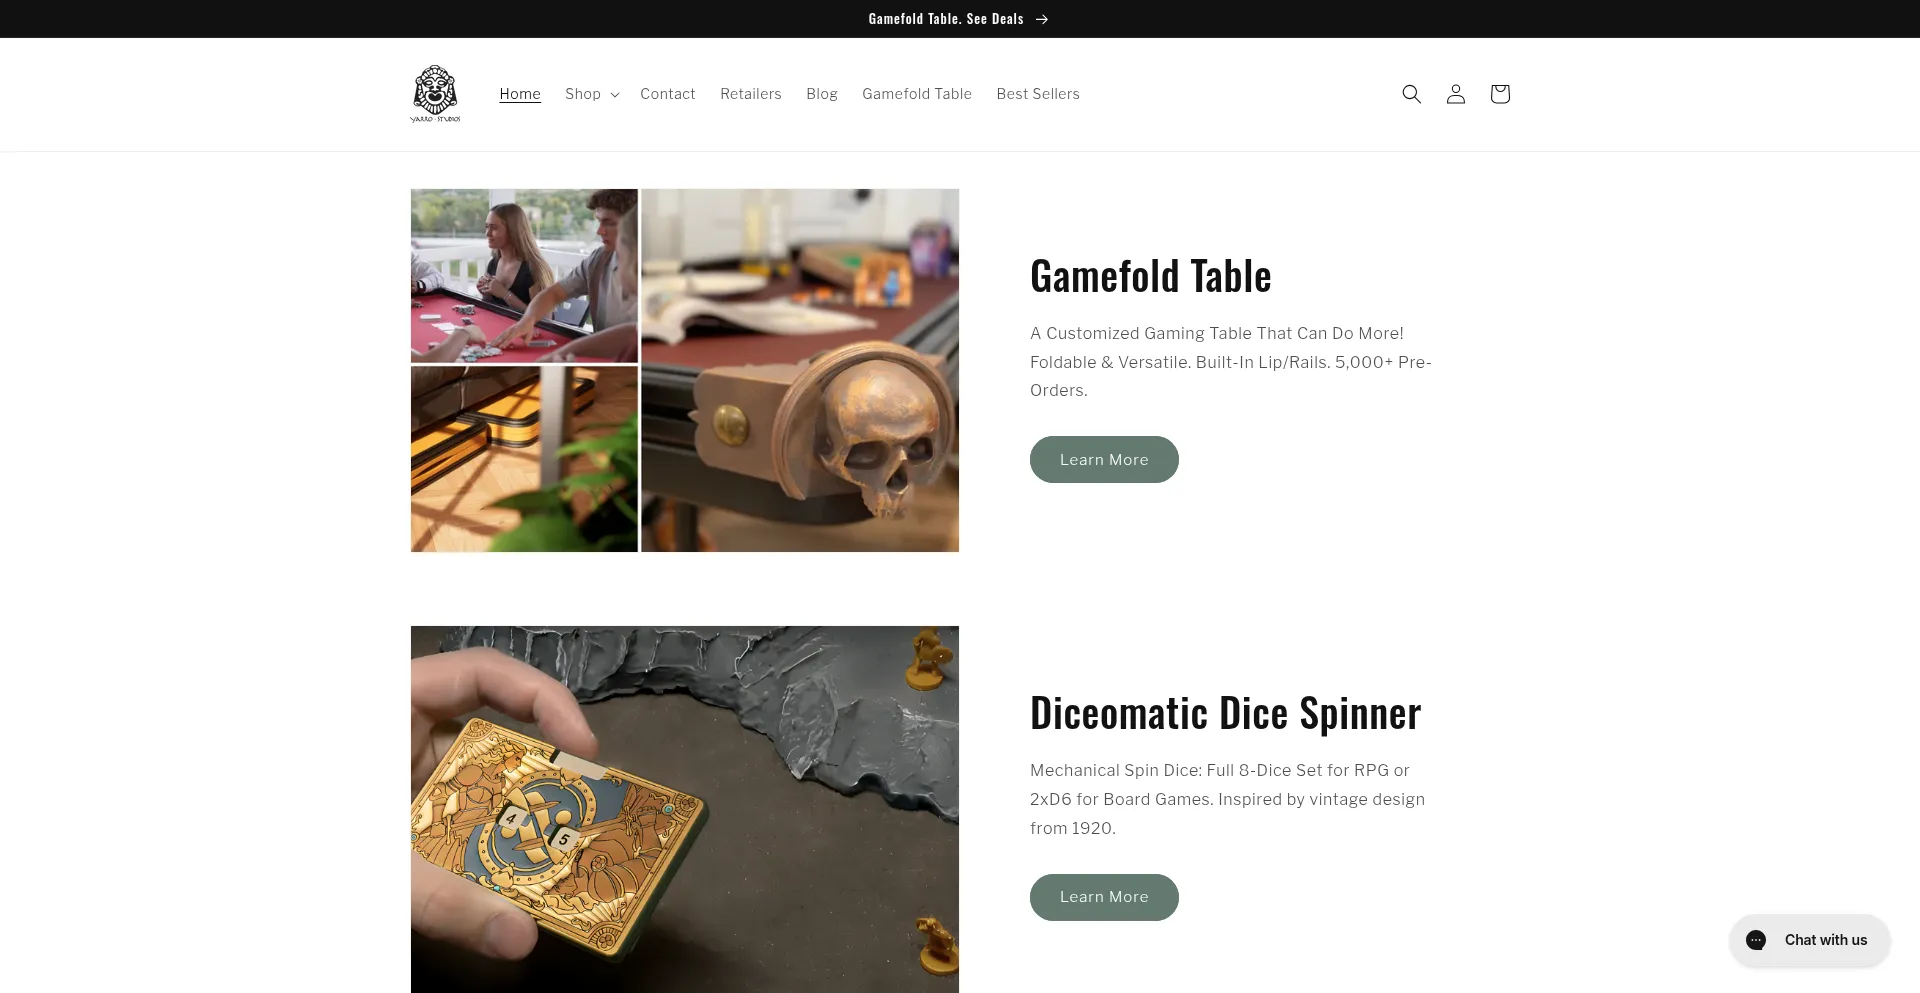Navigate to Retailers
The height and width of the screenshot is (993, 1920).
750,94
